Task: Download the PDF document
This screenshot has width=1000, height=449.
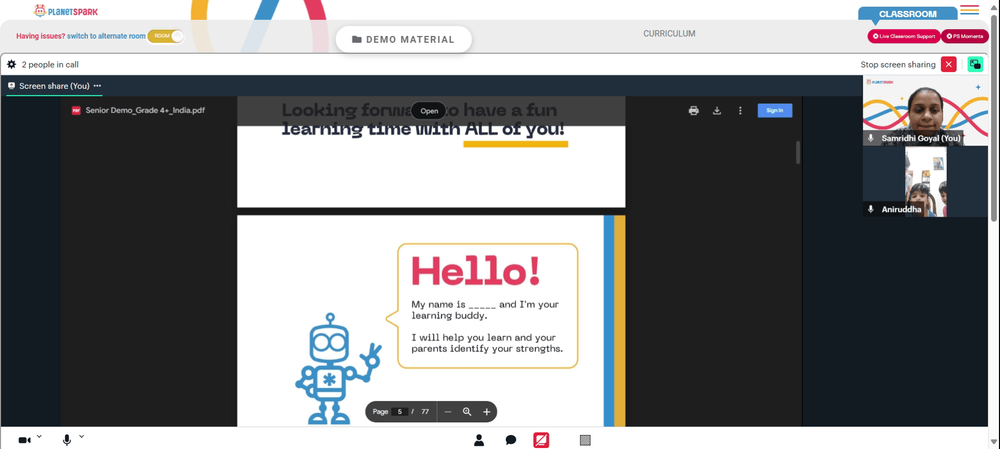Action: tap(717, 110)
